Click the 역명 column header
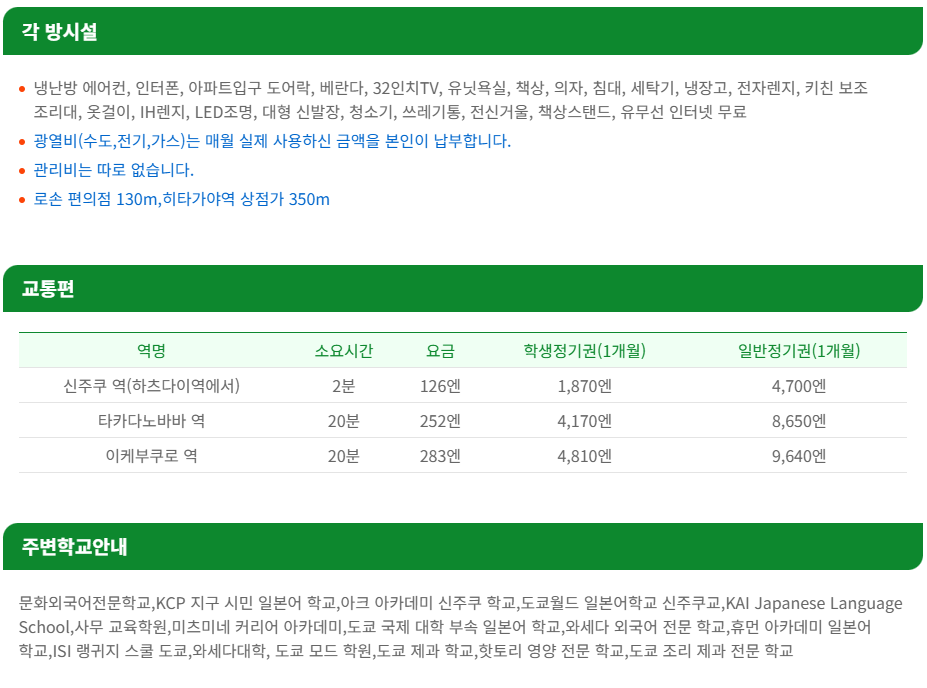 [x=151, y=350]
